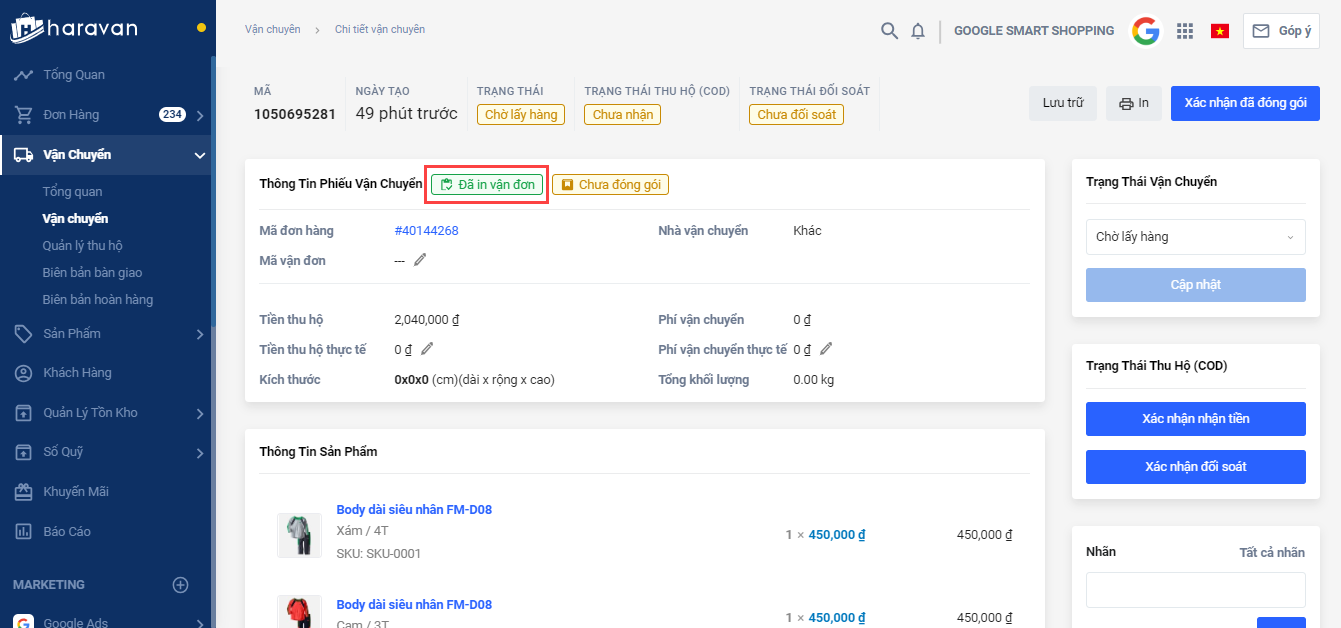Collapse the Vận Chuyển sidebar section
This screenshot has height=628, width=1341.
(x=199, y=155)
